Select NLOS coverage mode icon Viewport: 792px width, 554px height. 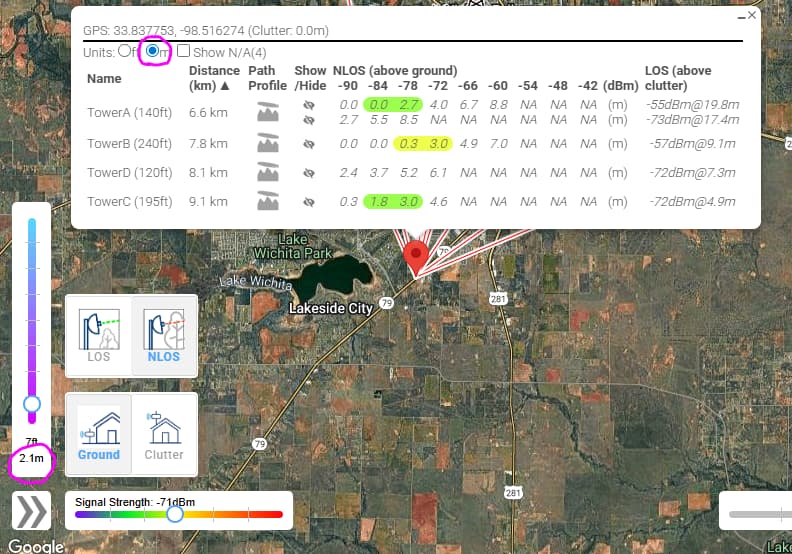(164, 335)
